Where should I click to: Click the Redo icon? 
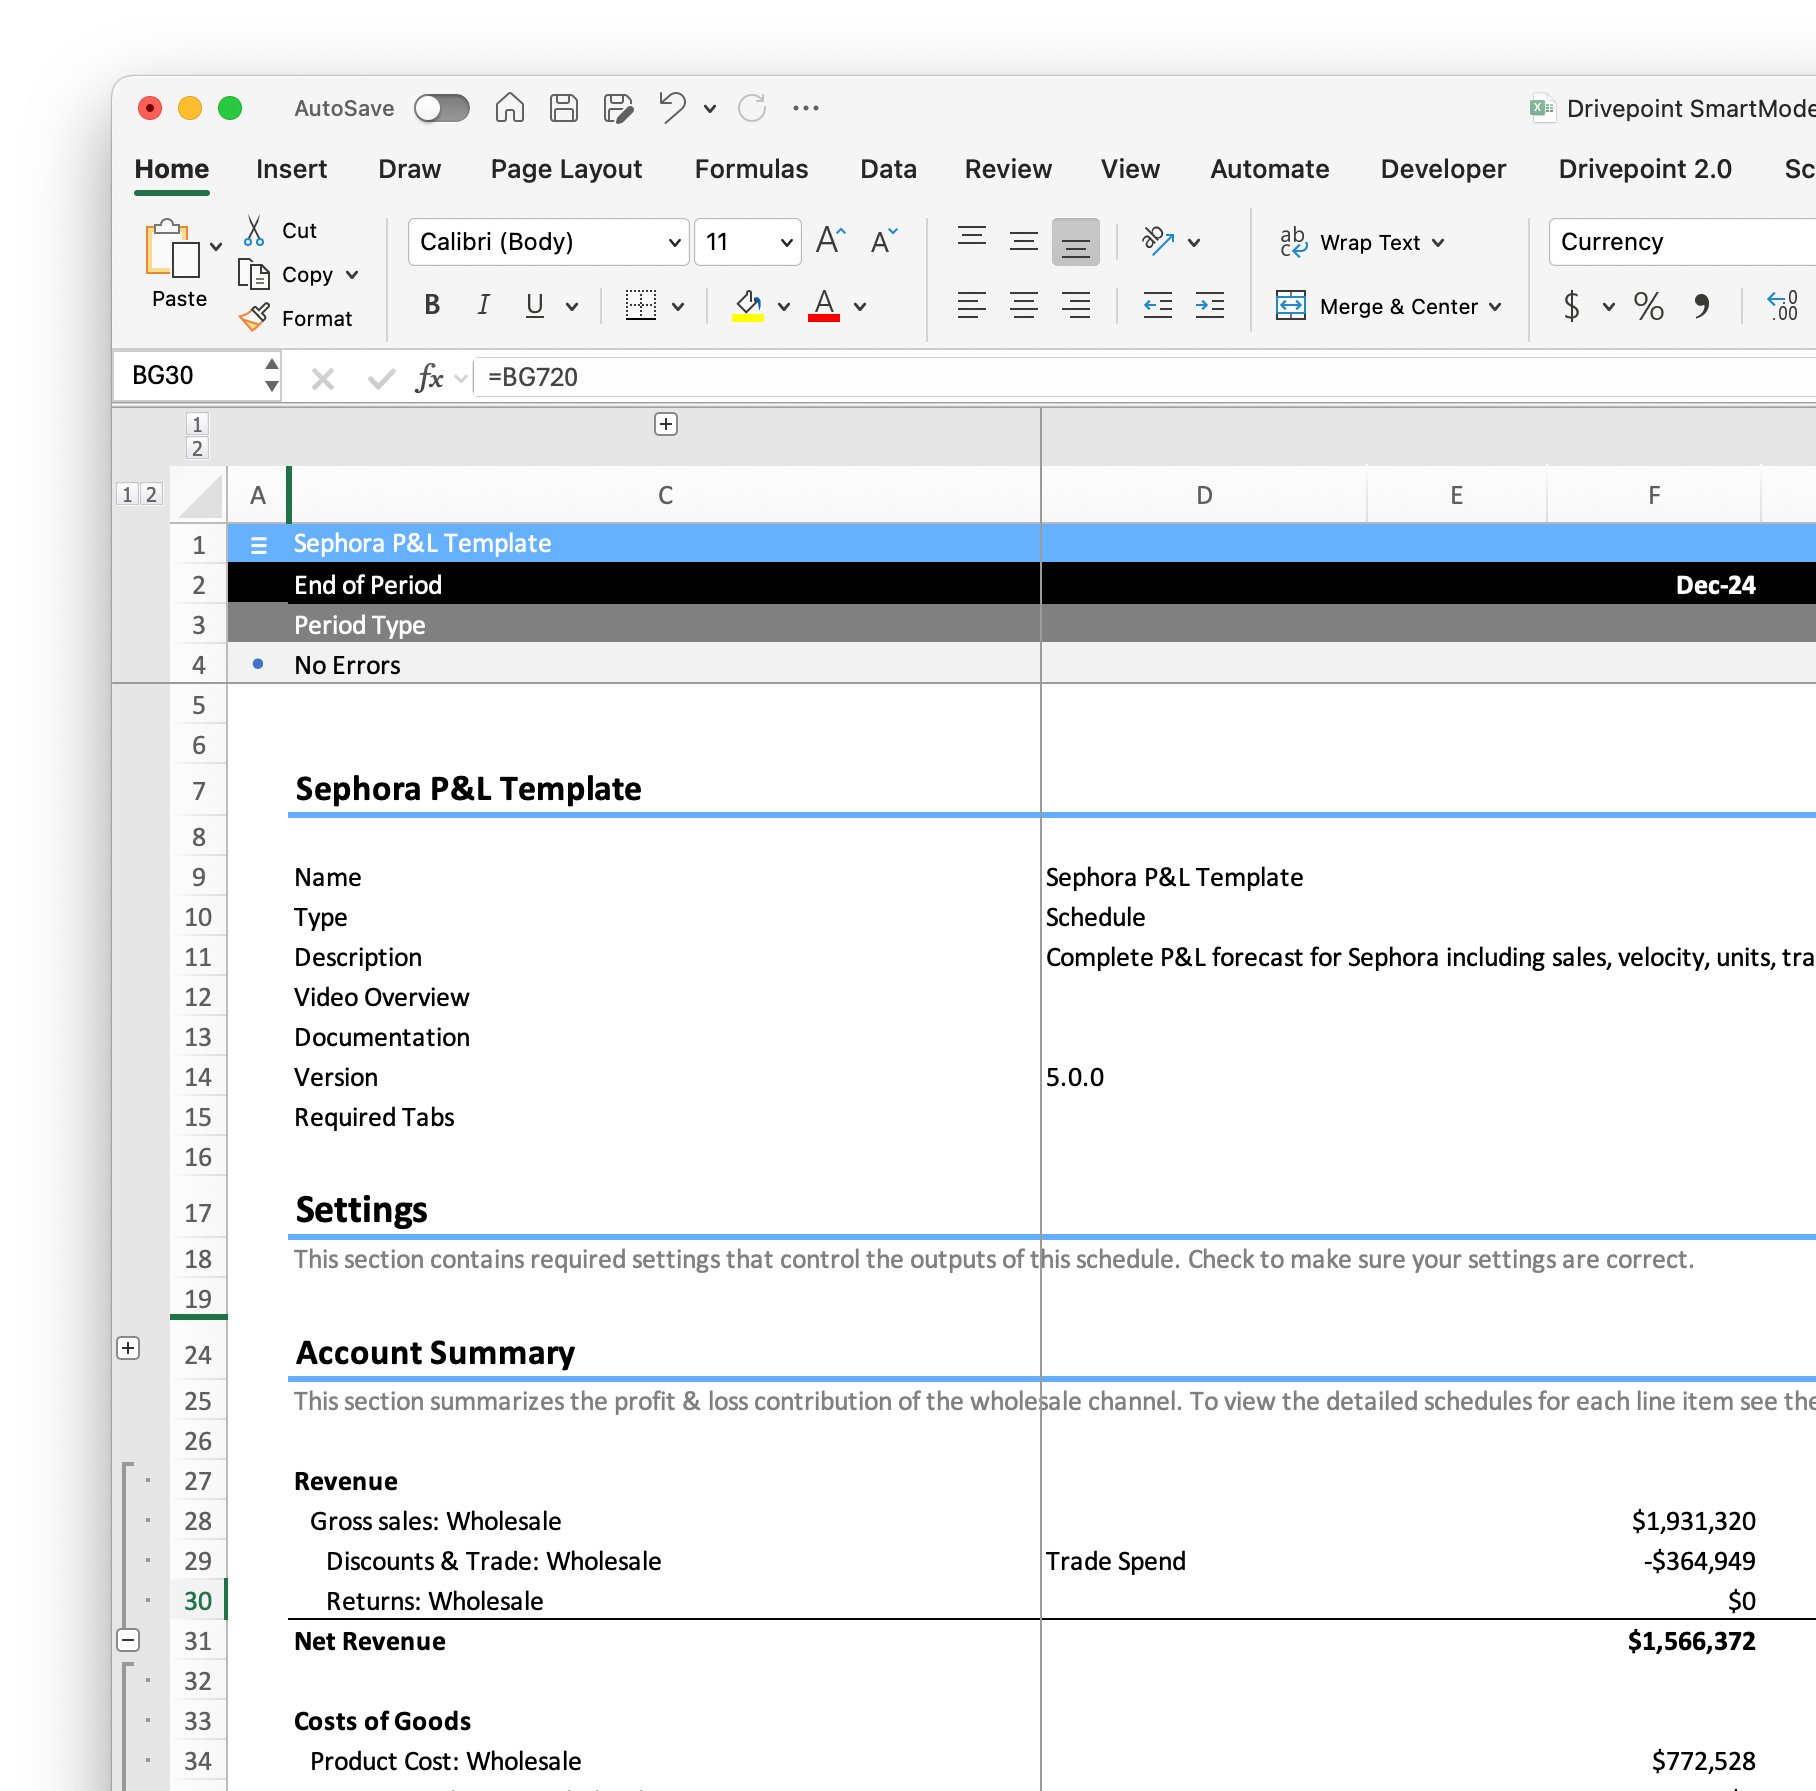(x=752, y=108)
